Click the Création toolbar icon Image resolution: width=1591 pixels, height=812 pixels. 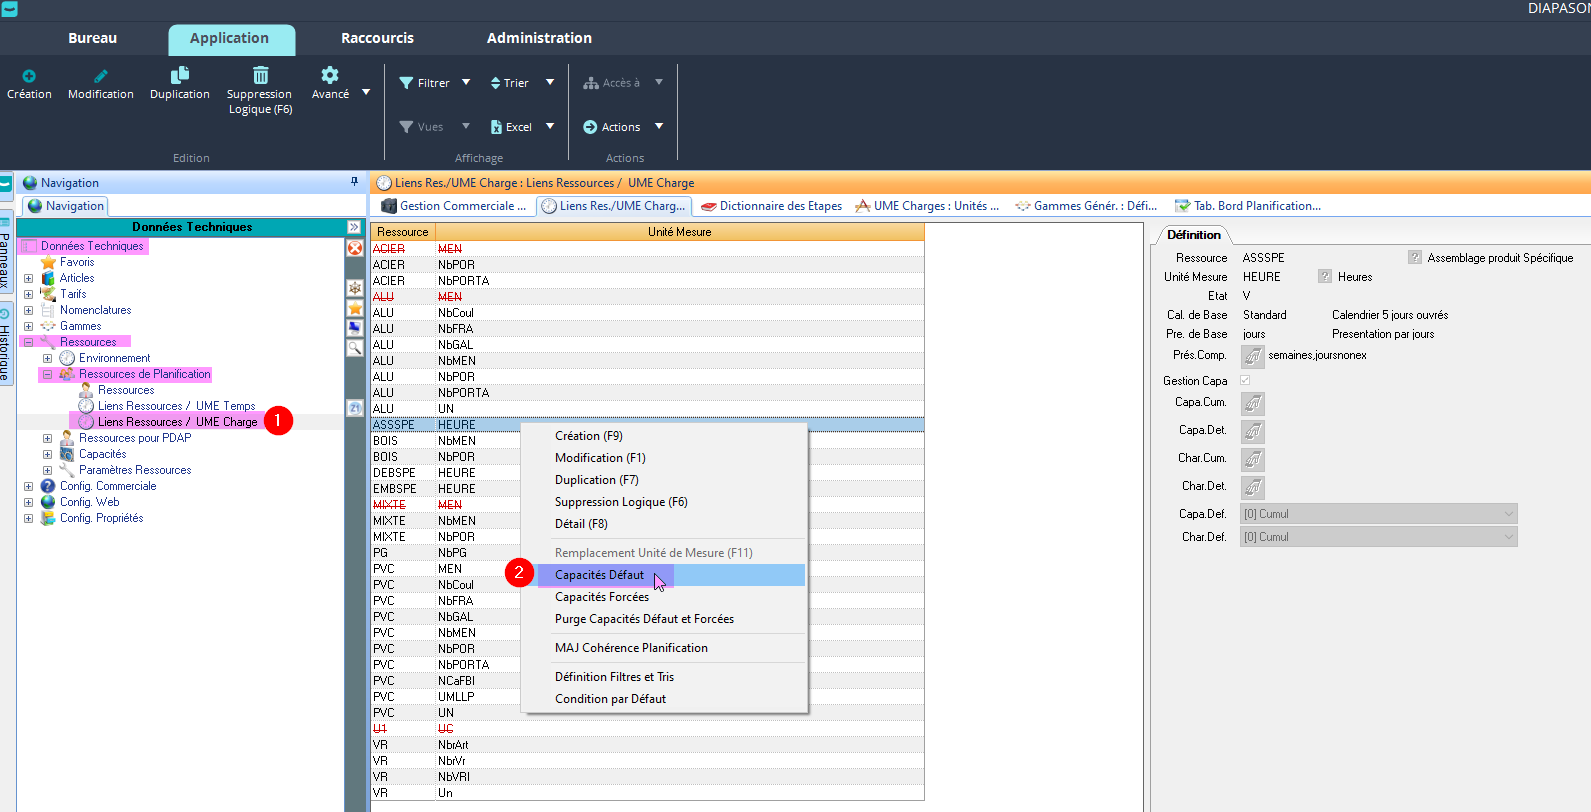pyautogui.click(x=29, y=76)
